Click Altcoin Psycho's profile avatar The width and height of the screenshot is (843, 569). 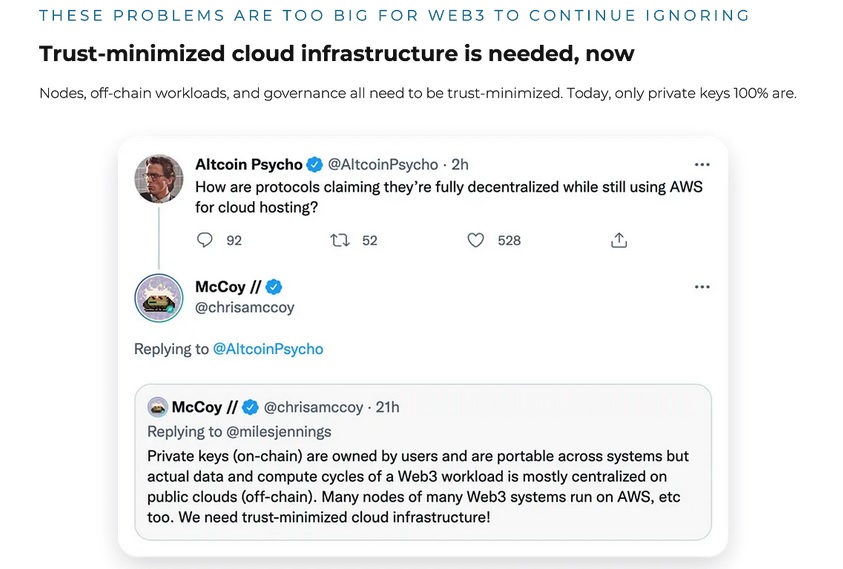(159, 179)
